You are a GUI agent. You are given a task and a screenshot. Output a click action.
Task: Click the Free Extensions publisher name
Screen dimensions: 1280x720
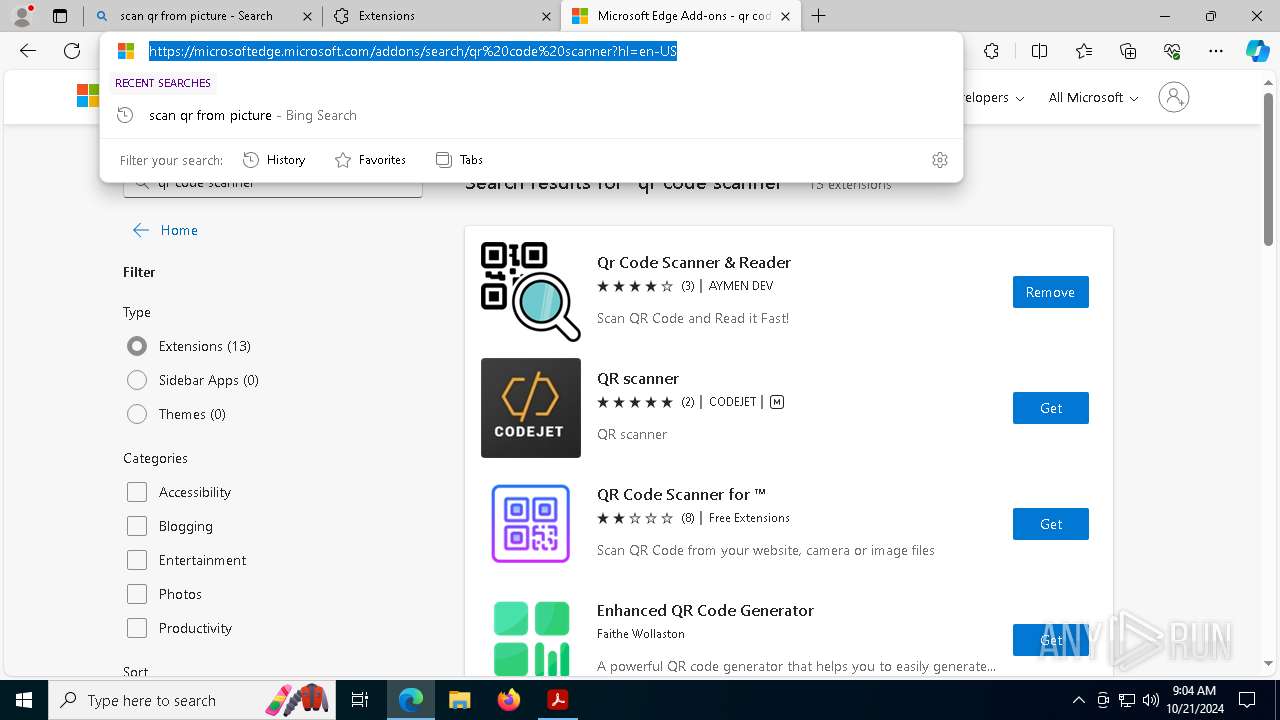[749, 518]
